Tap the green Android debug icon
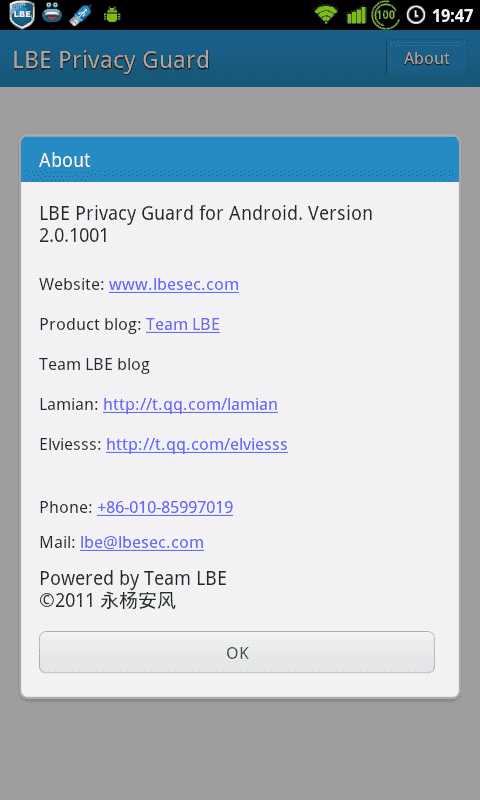 tap(112, 15)
